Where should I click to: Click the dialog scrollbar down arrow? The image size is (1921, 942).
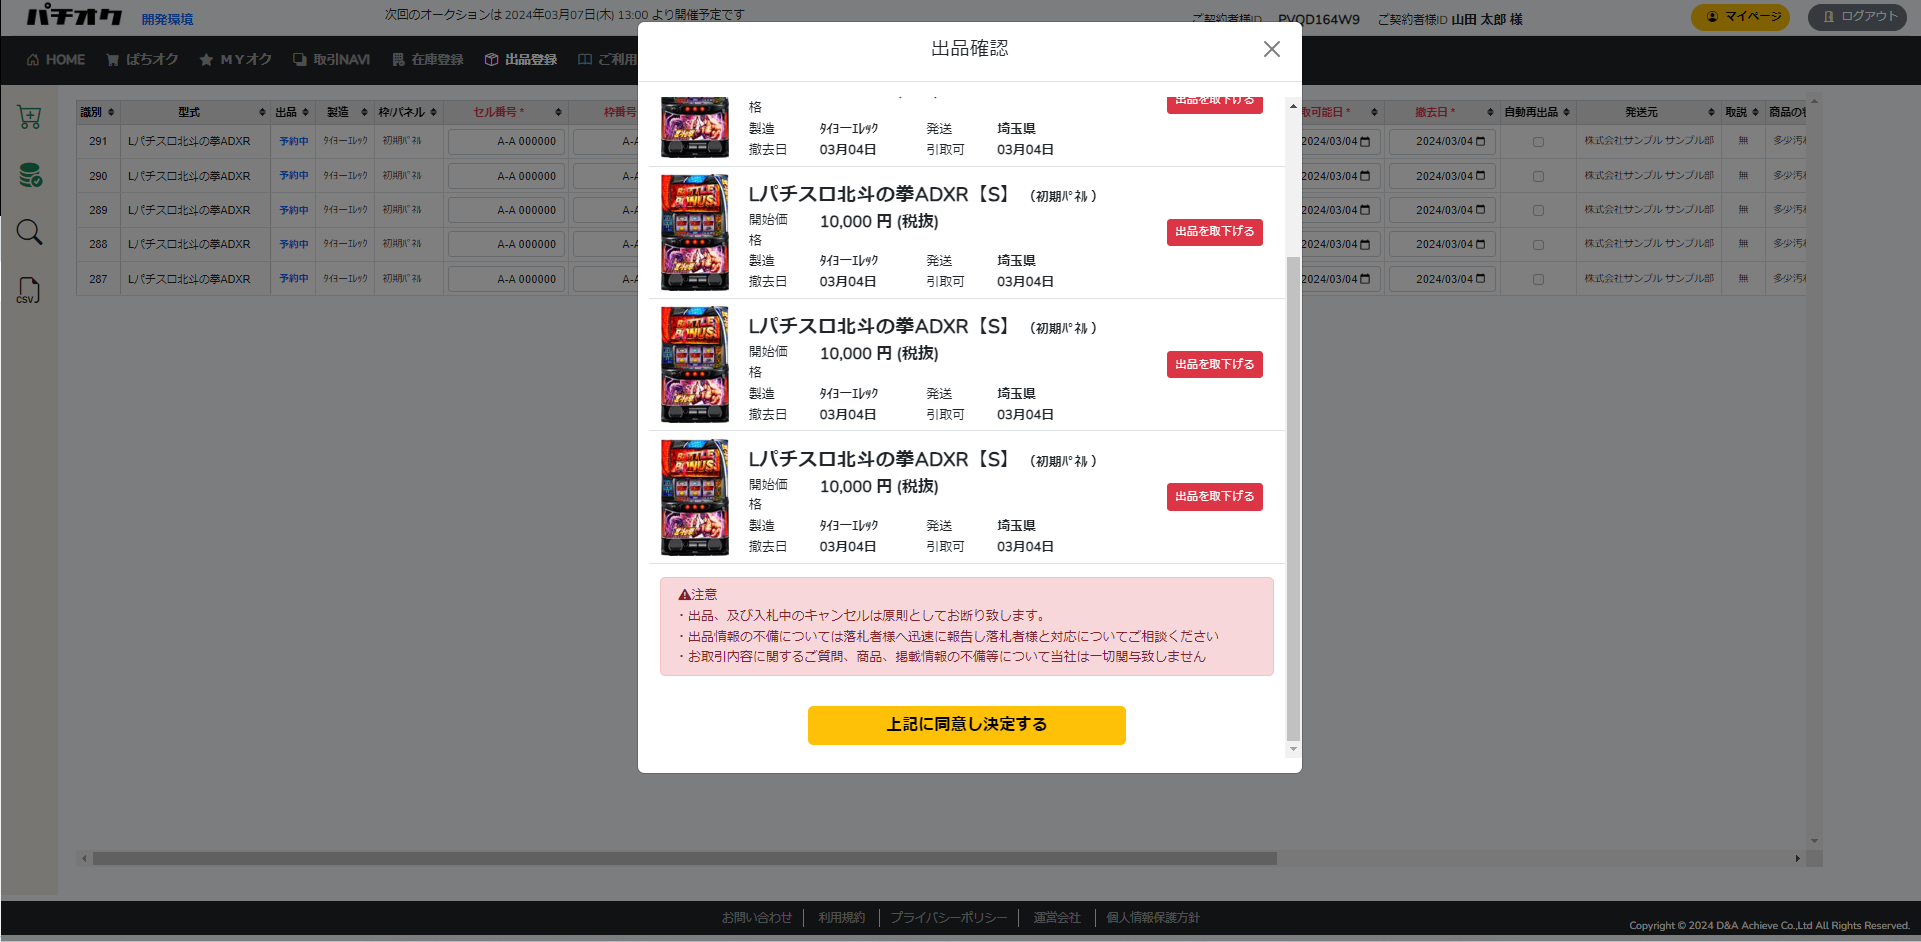1293,749
